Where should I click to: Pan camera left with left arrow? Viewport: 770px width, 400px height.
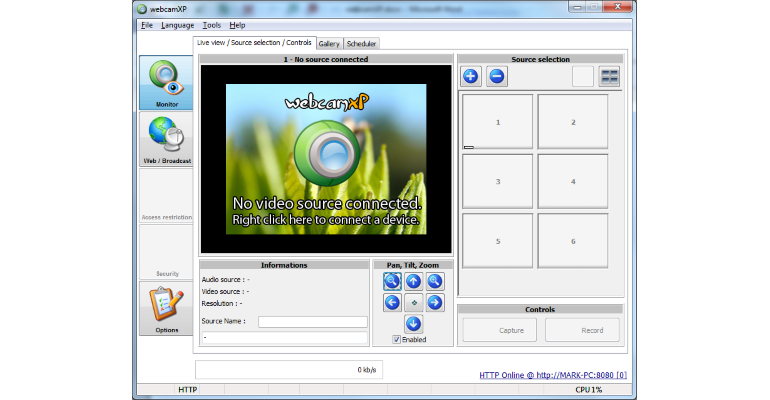click(392, 302)
